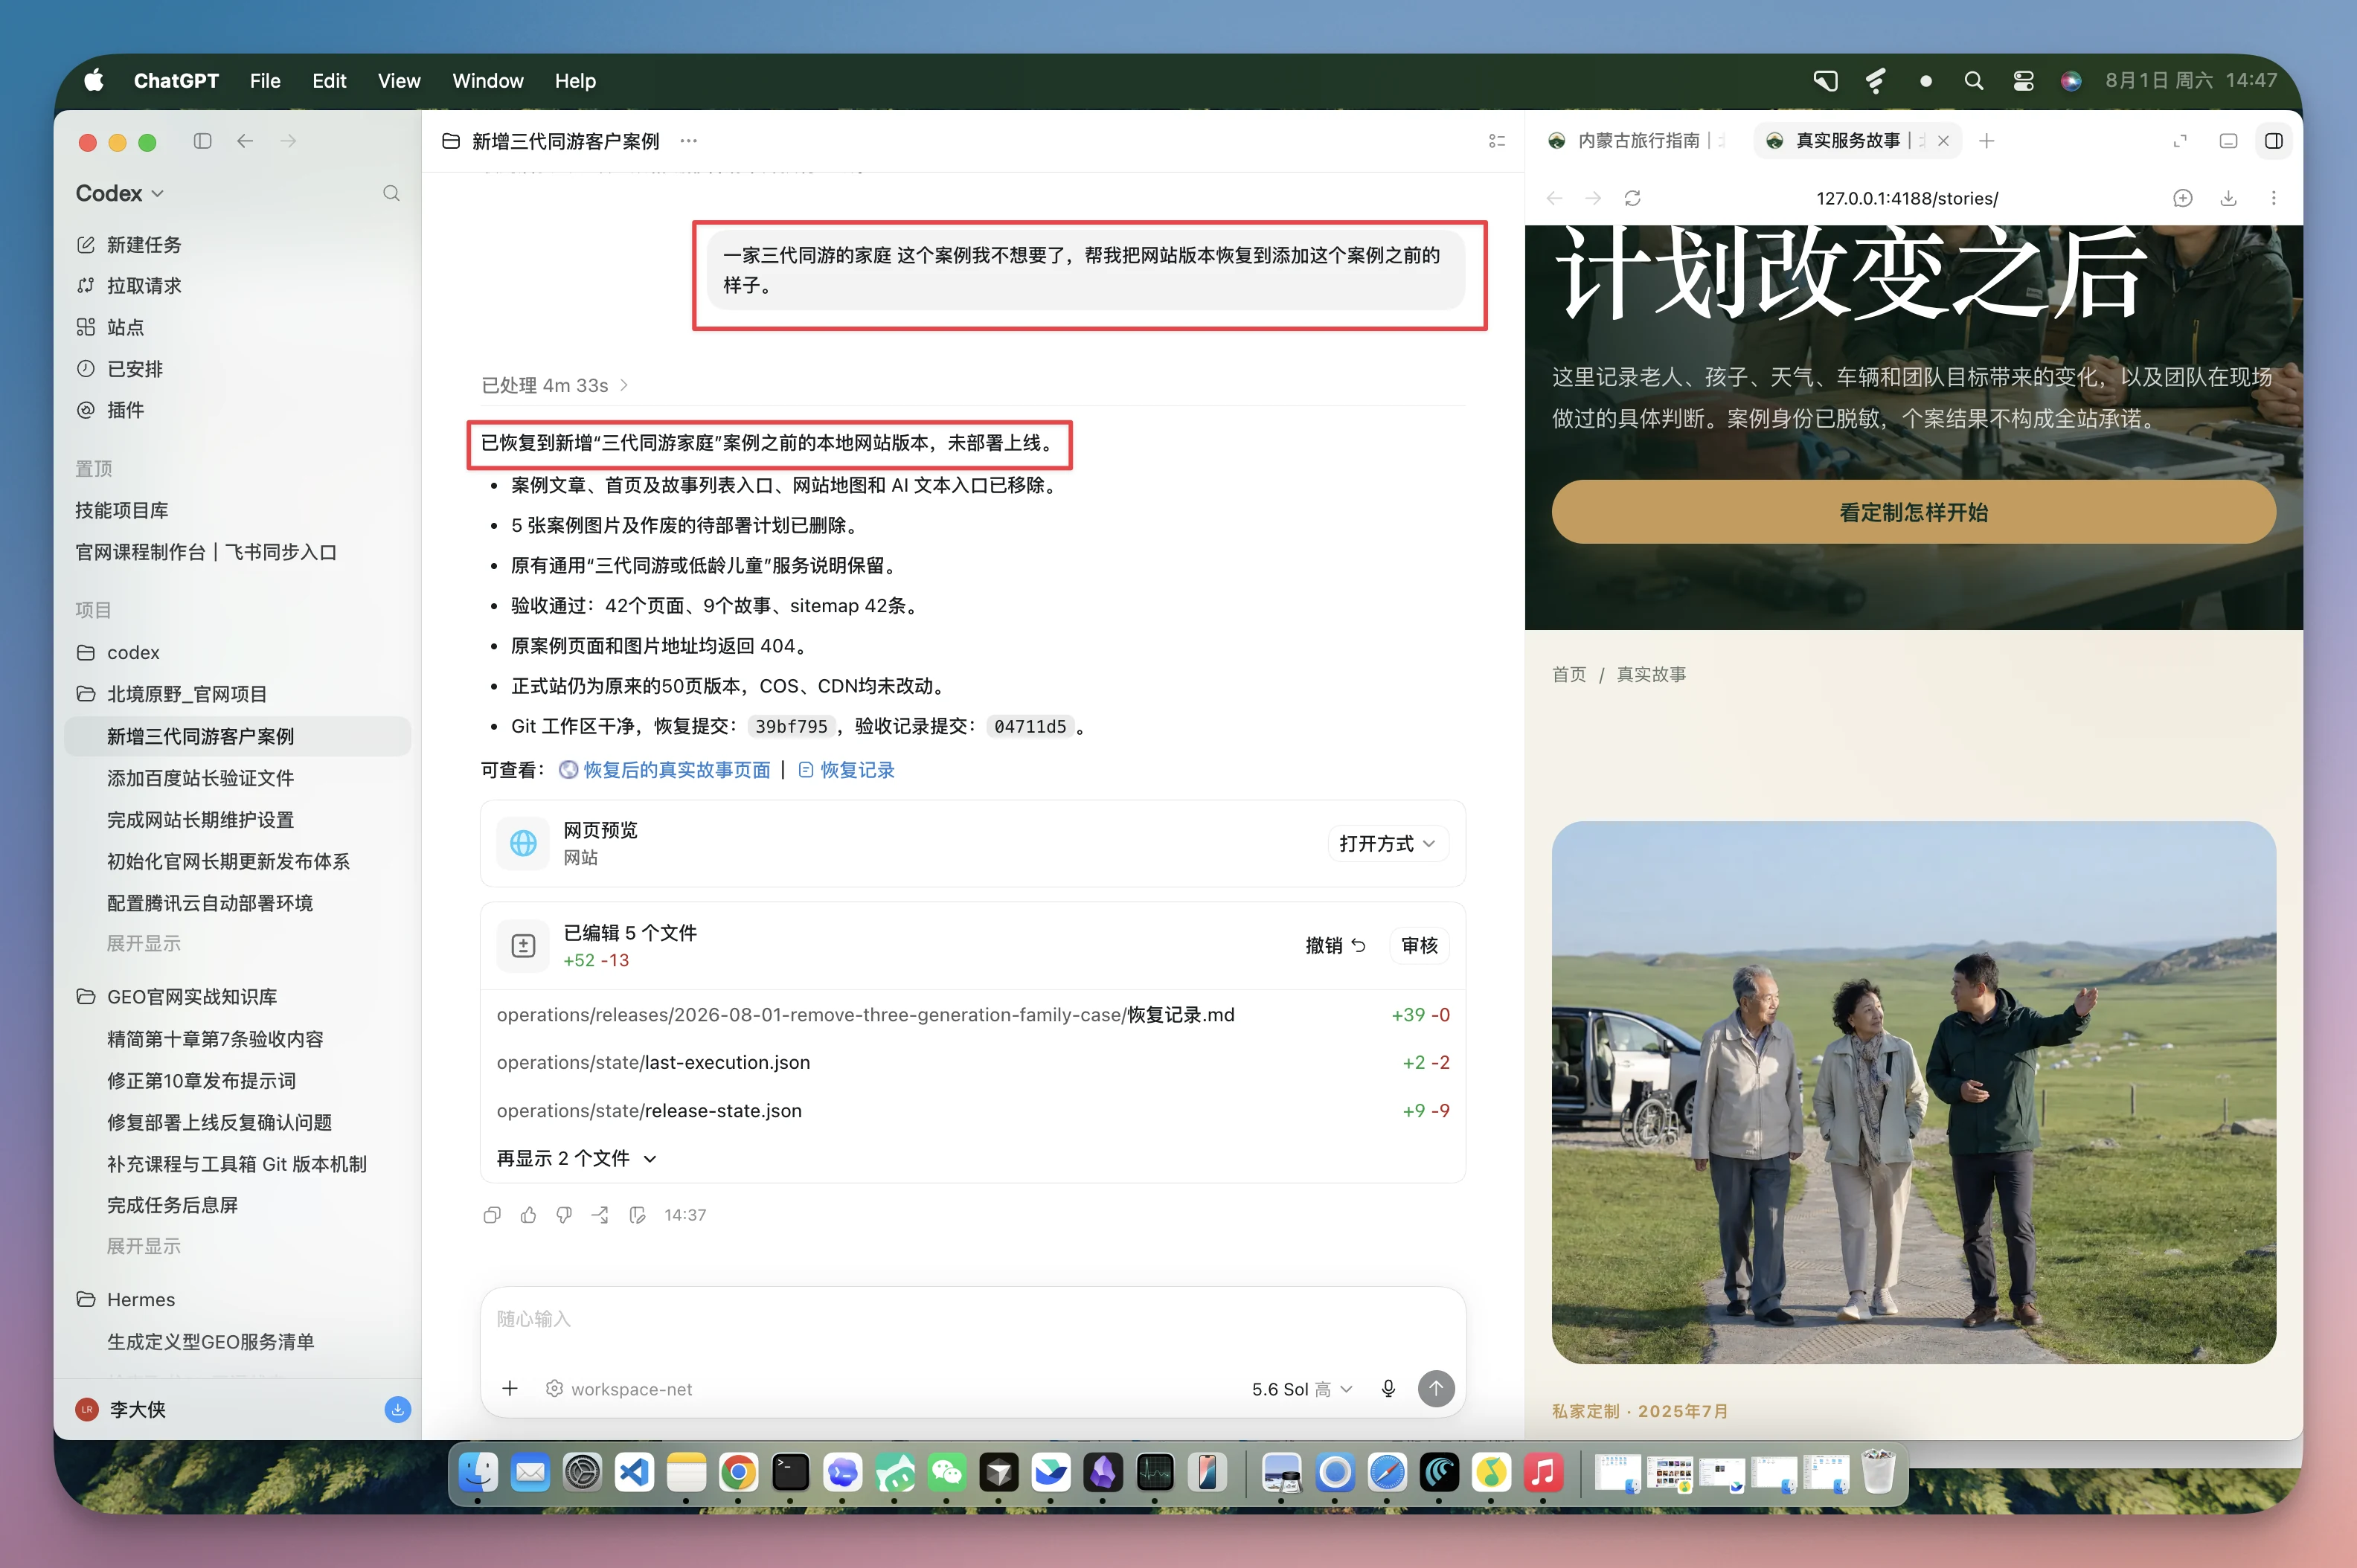Viewport: 2357px width, 1568px height.
Task: Share the response via share icon
Action: tap(600, 1215)
